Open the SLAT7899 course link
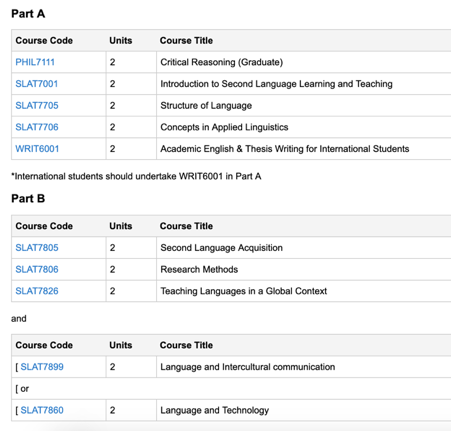 click(x=42, y=367)
